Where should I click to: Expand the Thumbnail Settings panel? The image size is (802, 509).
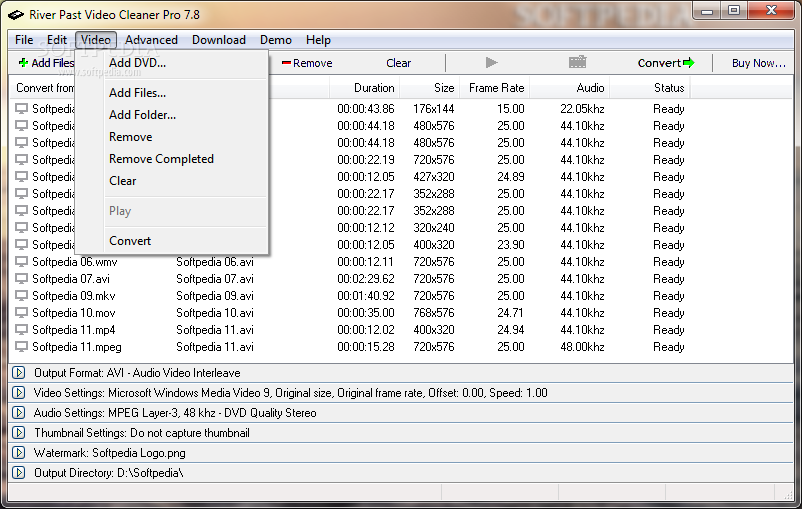(19, 433)
